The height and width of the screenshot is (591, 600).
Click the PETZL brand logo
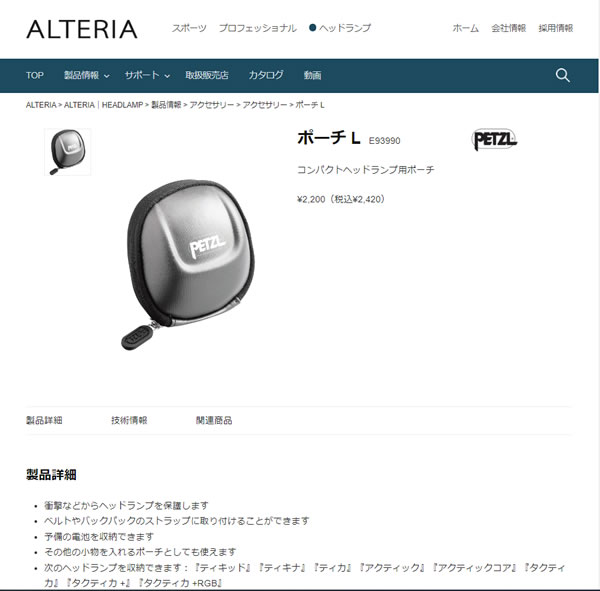point(494,139)
